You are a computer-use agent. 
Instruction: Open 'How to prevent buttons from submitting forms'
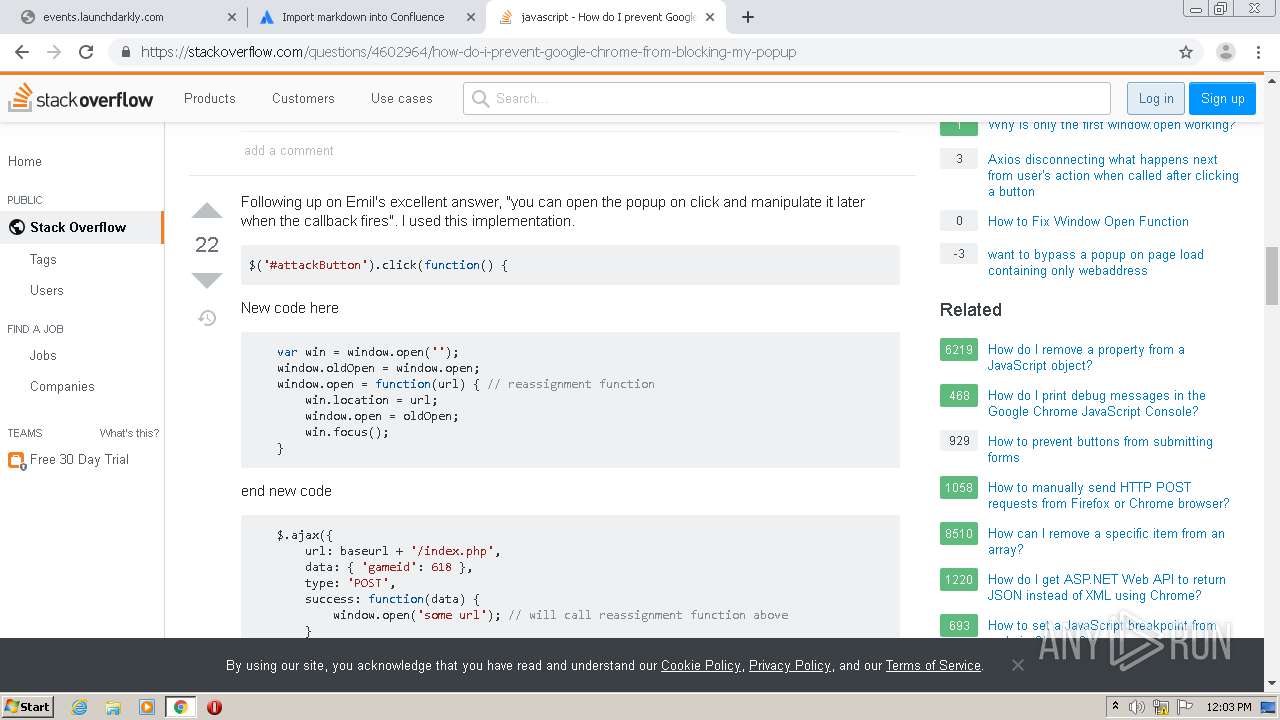click(1100, 449)
